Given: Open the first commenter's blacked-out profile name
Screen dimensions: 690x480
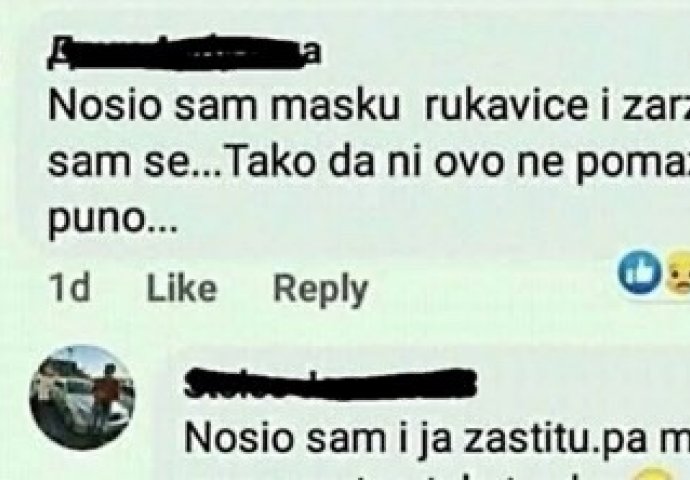Looking at the screenshot, I should (177, 53).
